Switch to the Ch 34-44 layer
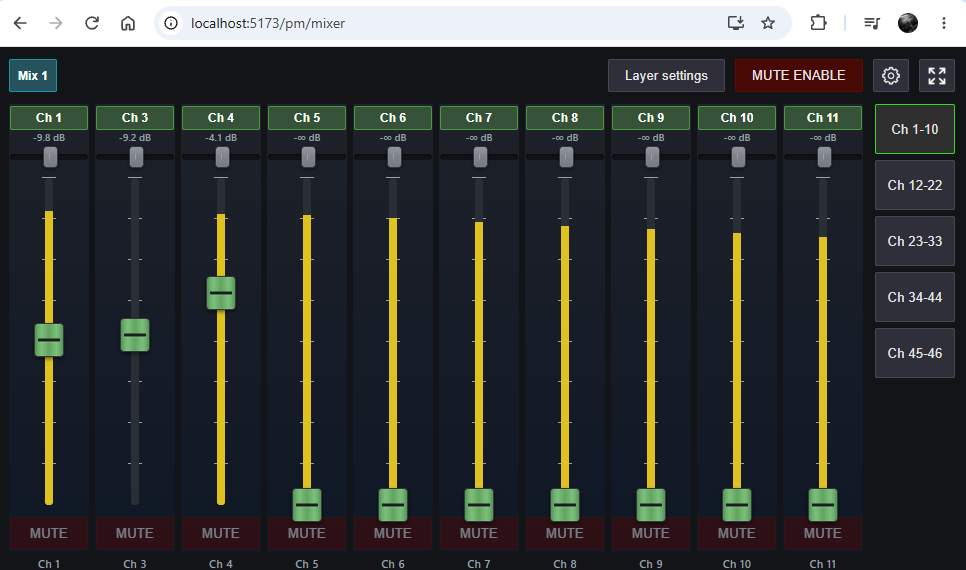 point(915,298)
